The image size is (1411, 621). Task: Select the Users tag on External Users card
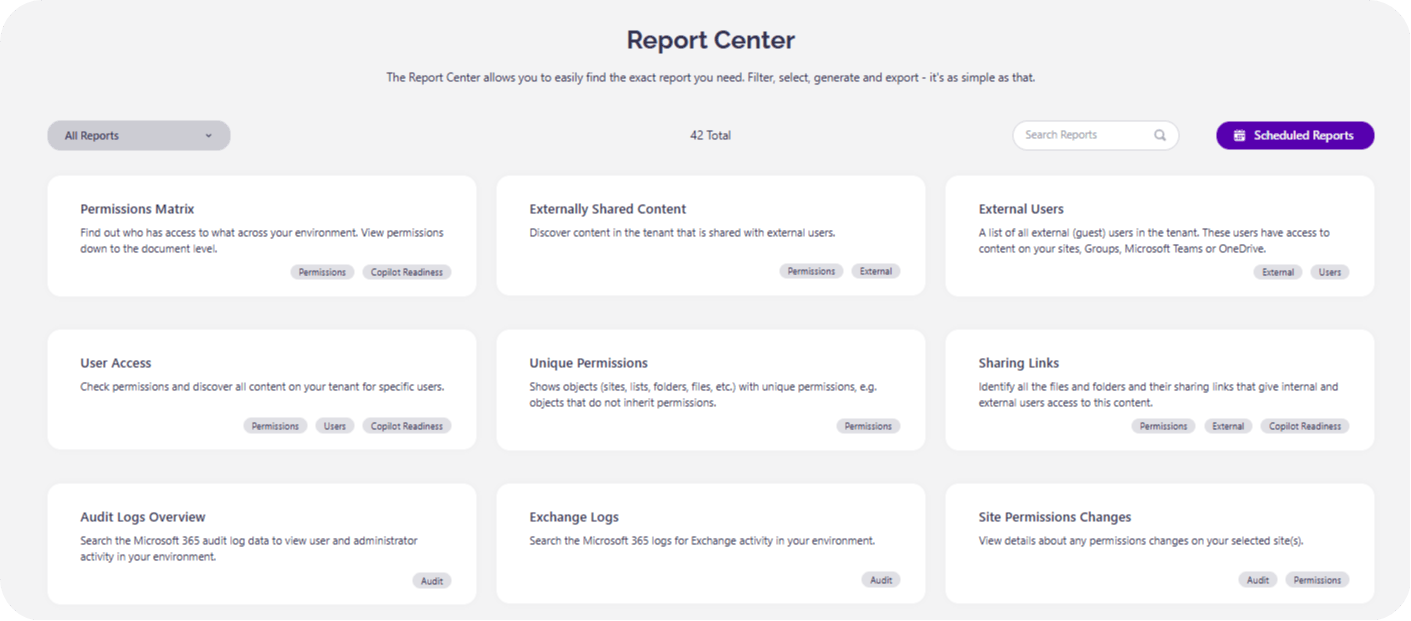click(x=1329, y=271)
